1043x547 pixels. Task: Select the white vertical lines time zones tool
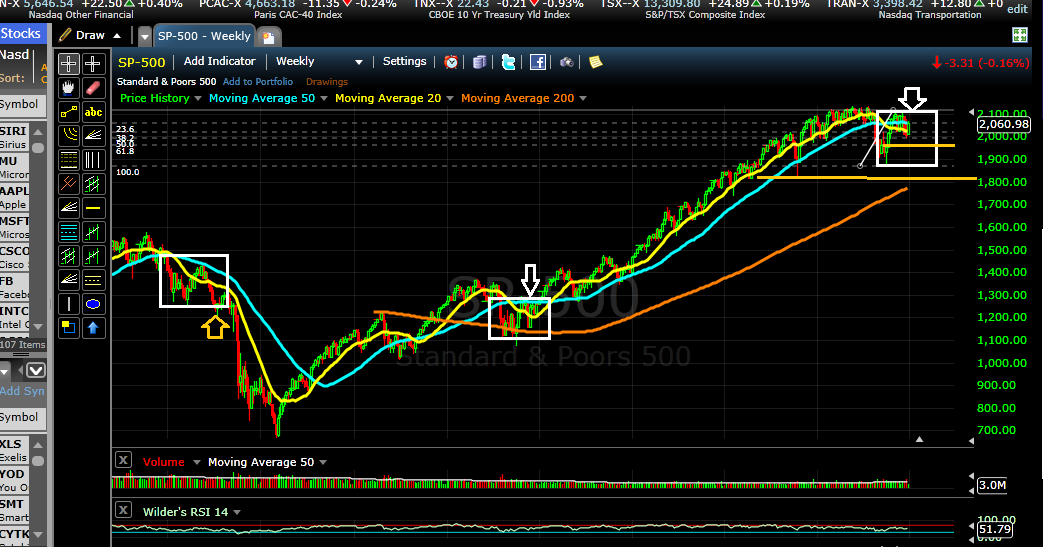93,160
